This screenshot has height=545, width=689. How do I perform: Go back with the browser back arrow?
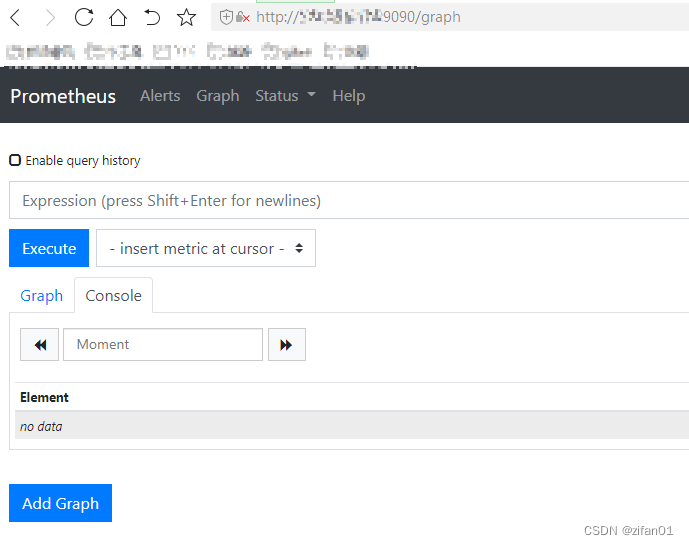coord(15,18)
